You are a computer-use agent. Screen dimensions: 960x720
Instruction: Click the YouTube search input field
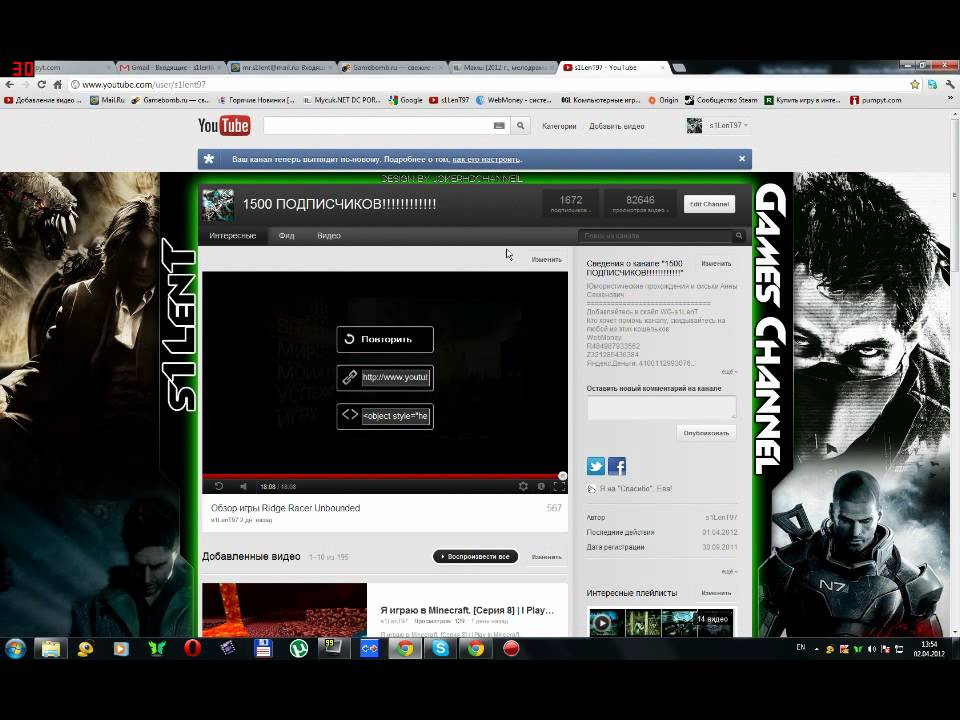[378, 126]
